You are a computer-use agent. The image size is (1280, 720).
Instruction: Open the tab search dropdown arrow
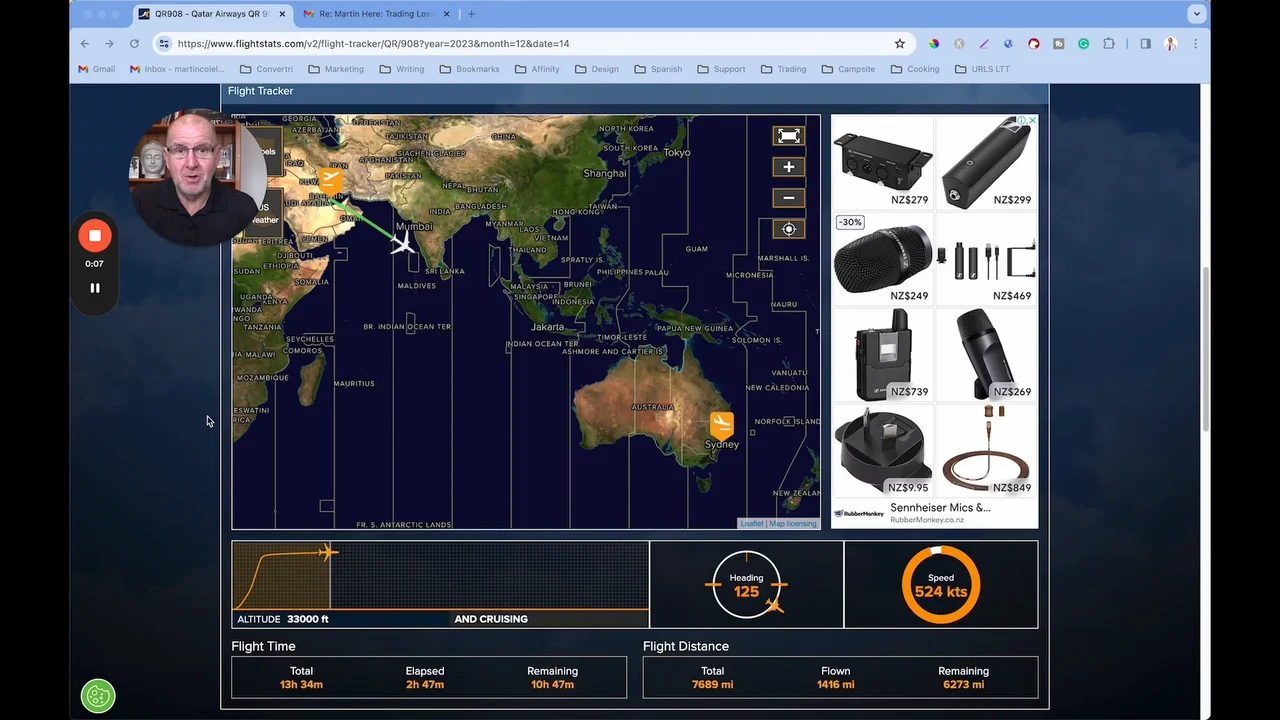click(1197, 14)
